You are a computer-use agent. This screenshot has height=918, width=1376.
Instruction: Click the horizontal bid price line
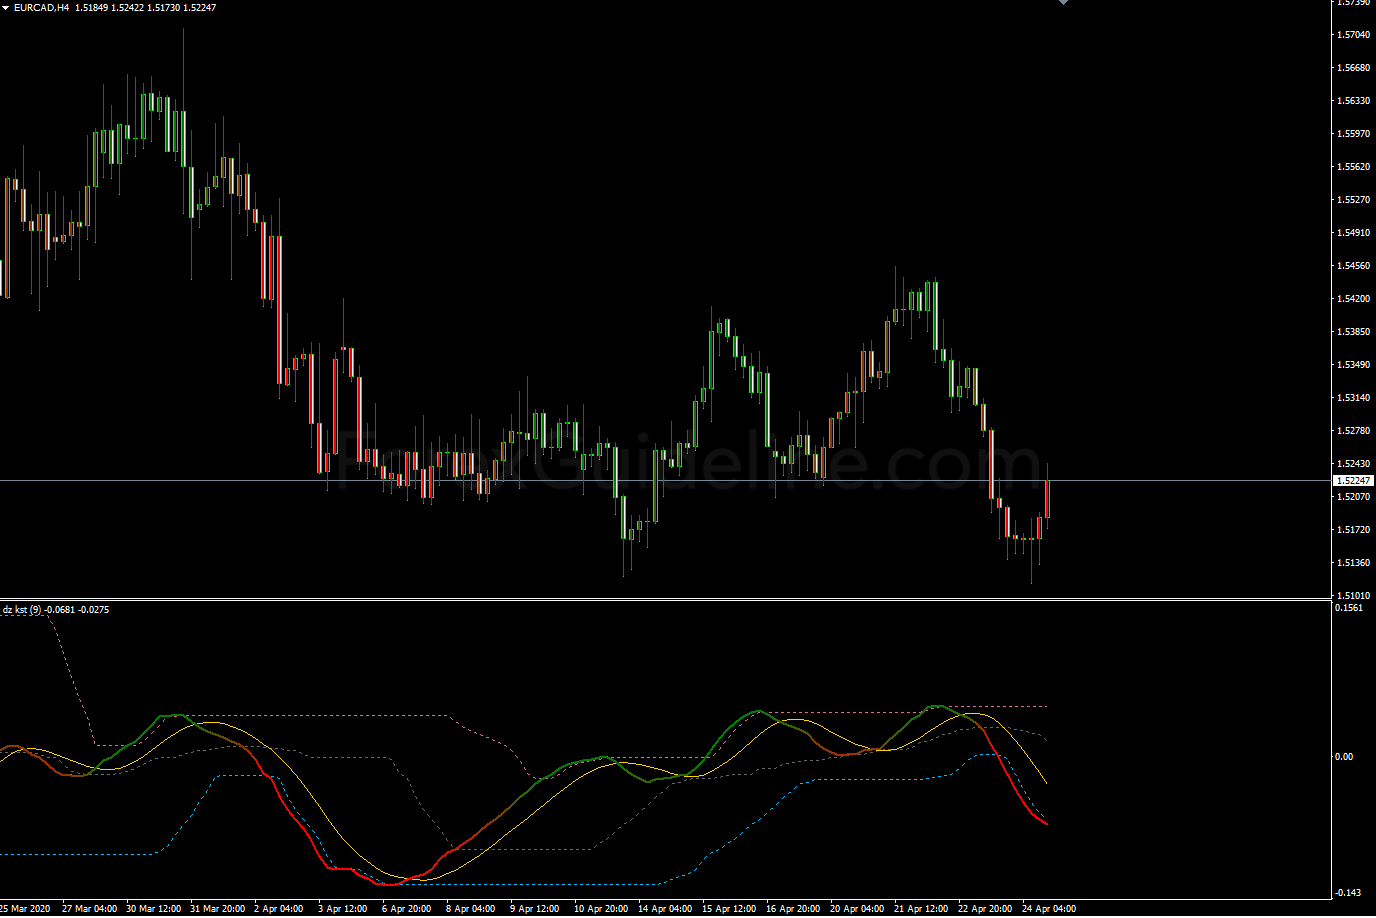point(600,481)
